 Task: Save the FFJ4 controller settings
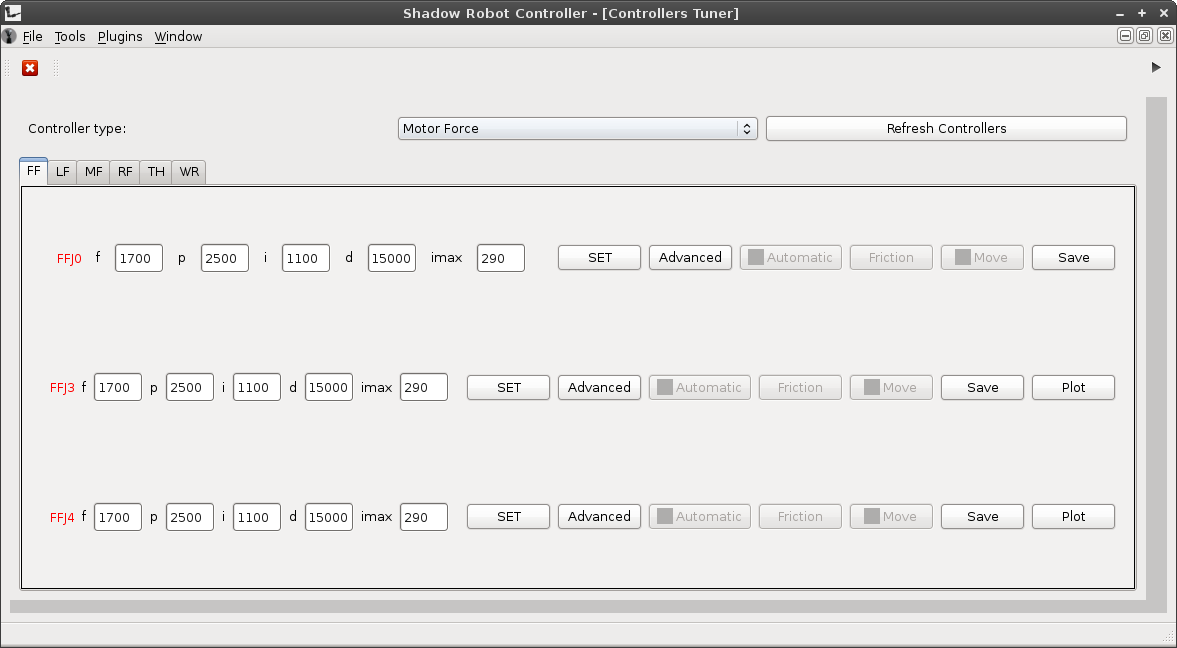coord(982,516)
